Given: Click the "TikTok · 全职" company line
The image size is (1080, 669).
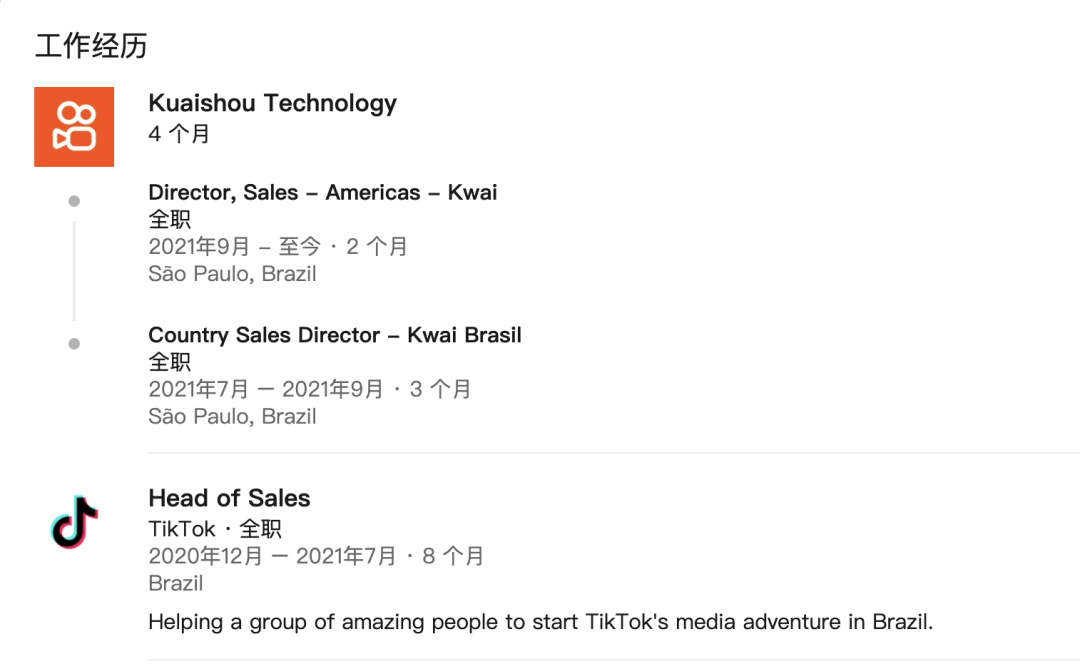Looking at the screenshot, I should tap(215, 529).
